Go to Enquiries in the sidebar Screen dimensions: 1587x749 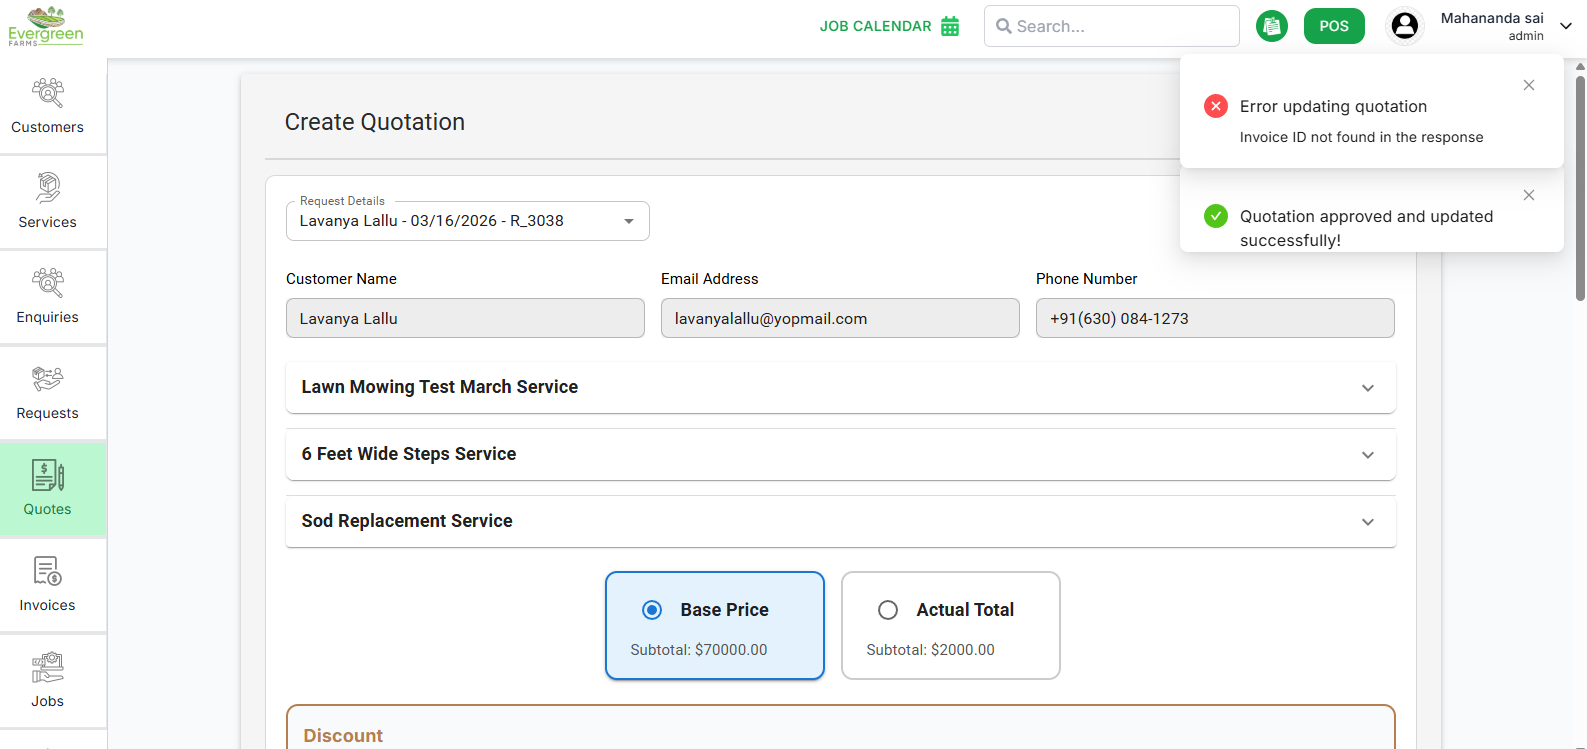[x=47, y=296]
